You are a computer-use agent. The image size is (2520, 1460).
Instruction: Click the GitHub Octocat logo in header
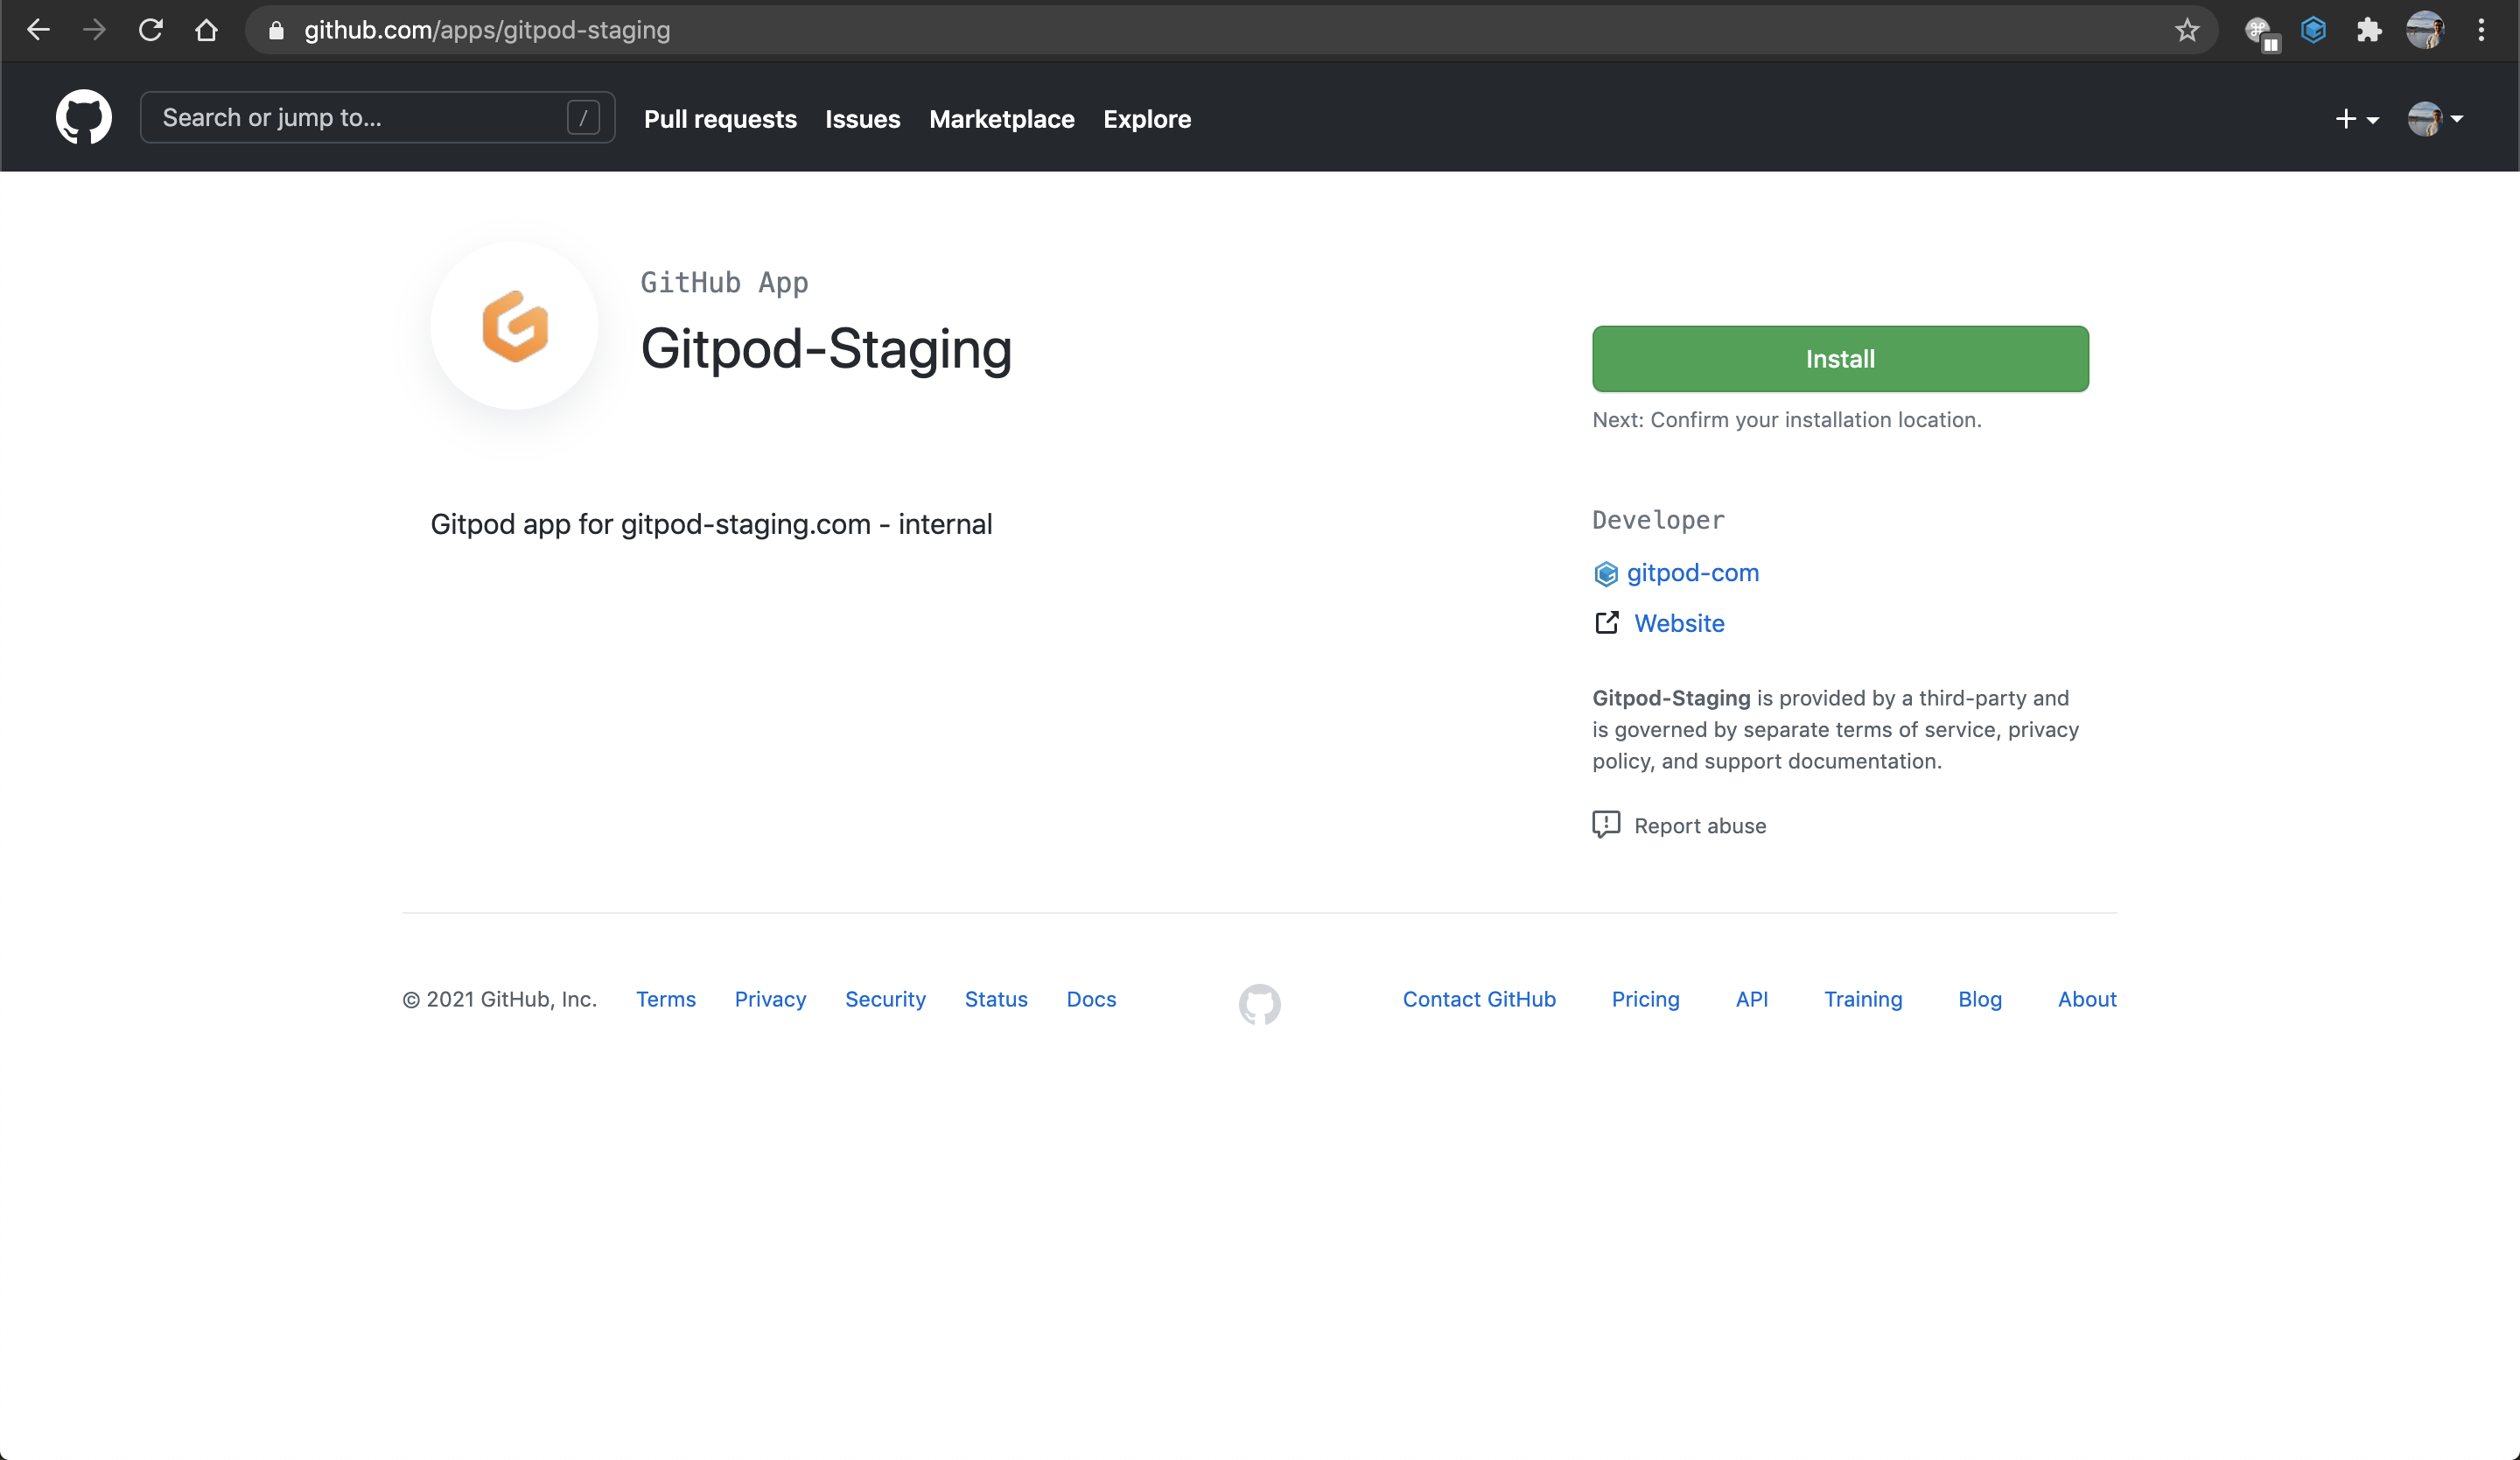tap(83, 118)
